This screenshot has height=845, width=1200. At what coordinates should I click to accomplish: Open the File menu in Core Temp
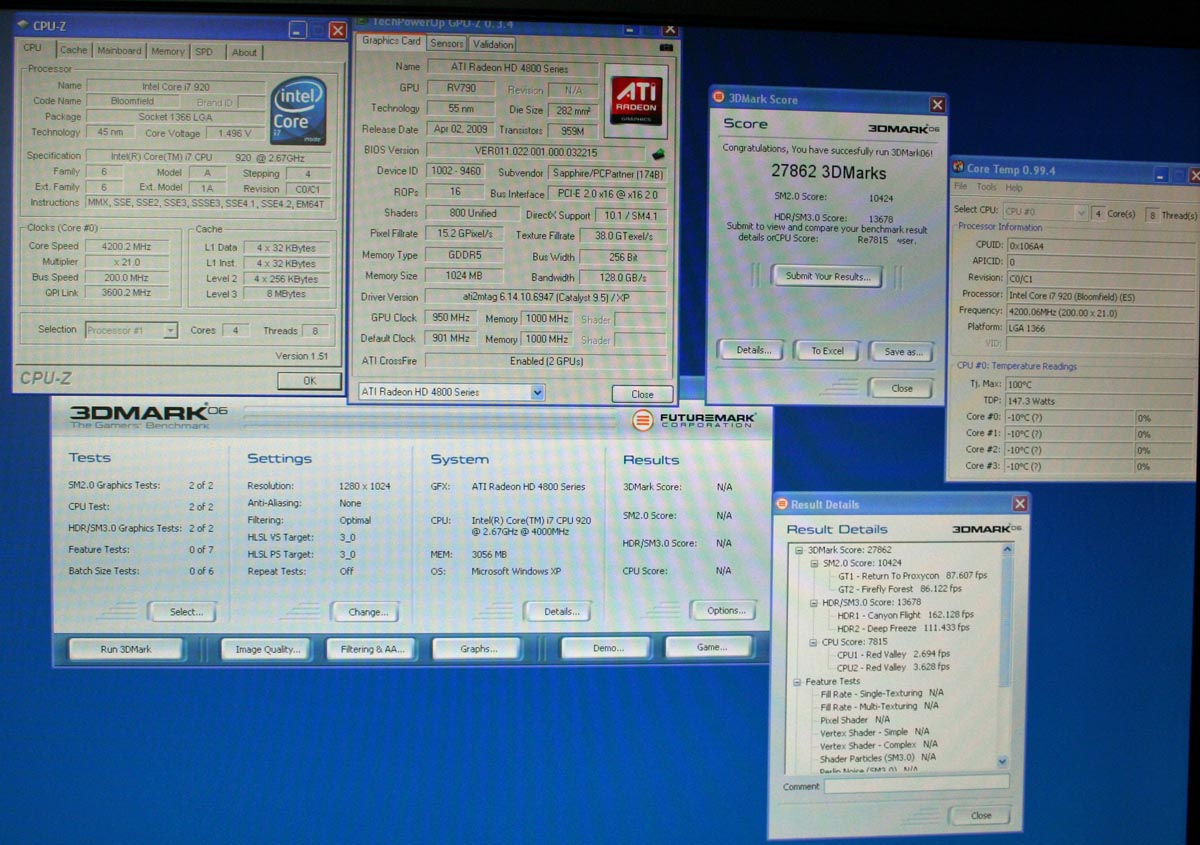pyautogui.click(x=960, y=188)
